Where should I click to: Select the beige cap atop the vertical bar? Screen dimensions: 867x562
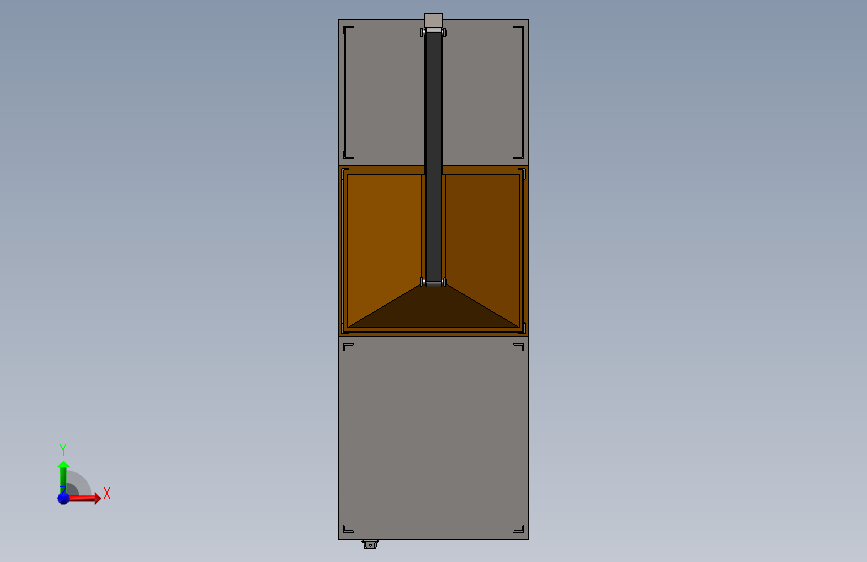tap(434, 20)
